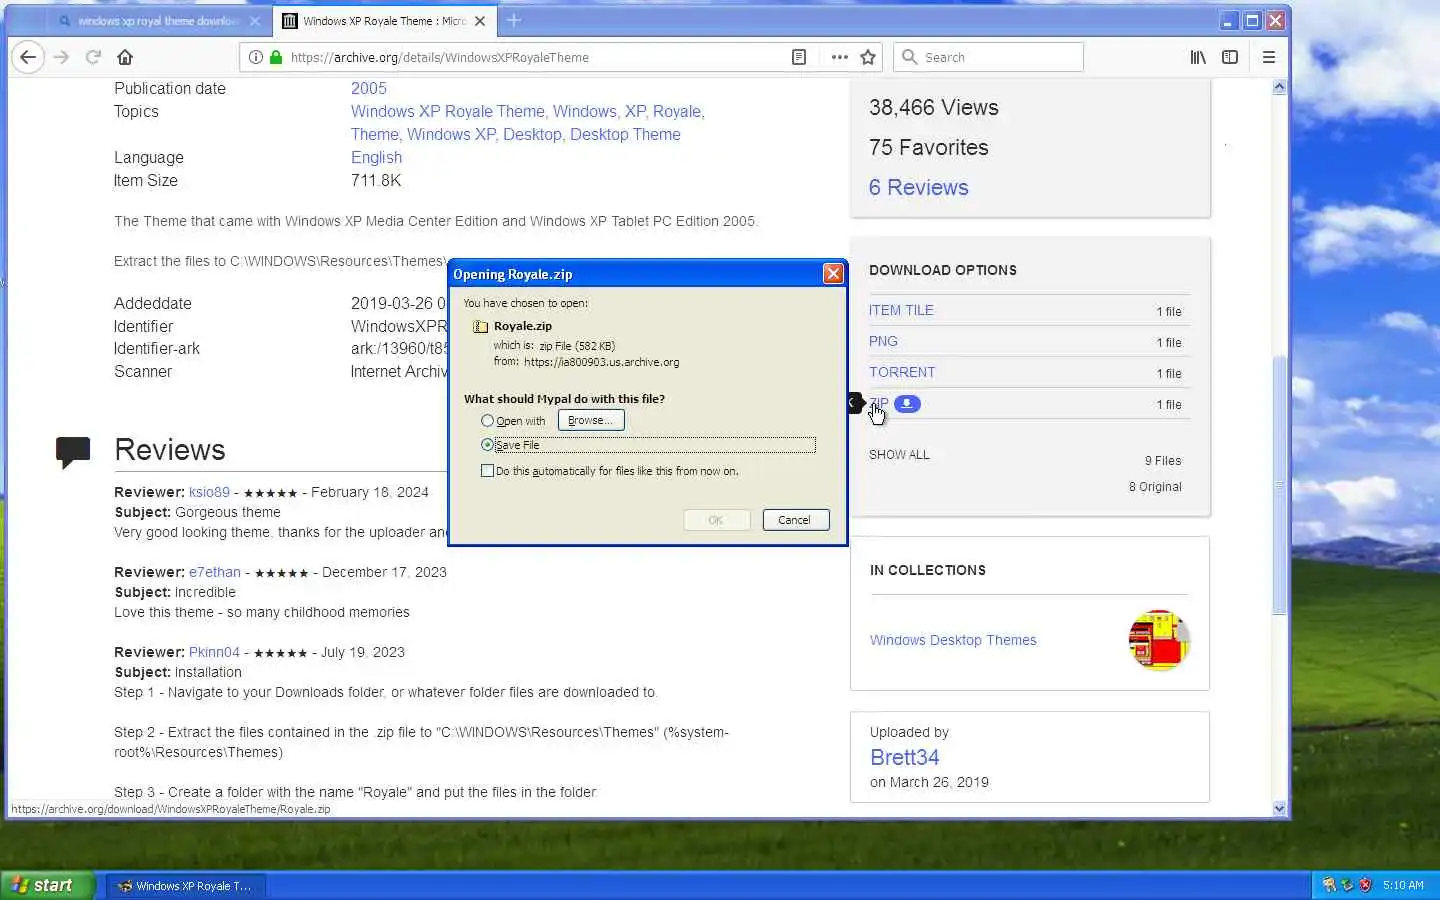Open the Desktop Theme topic link
This screenshot has height=900, width=1440.
tap(625, 135)
